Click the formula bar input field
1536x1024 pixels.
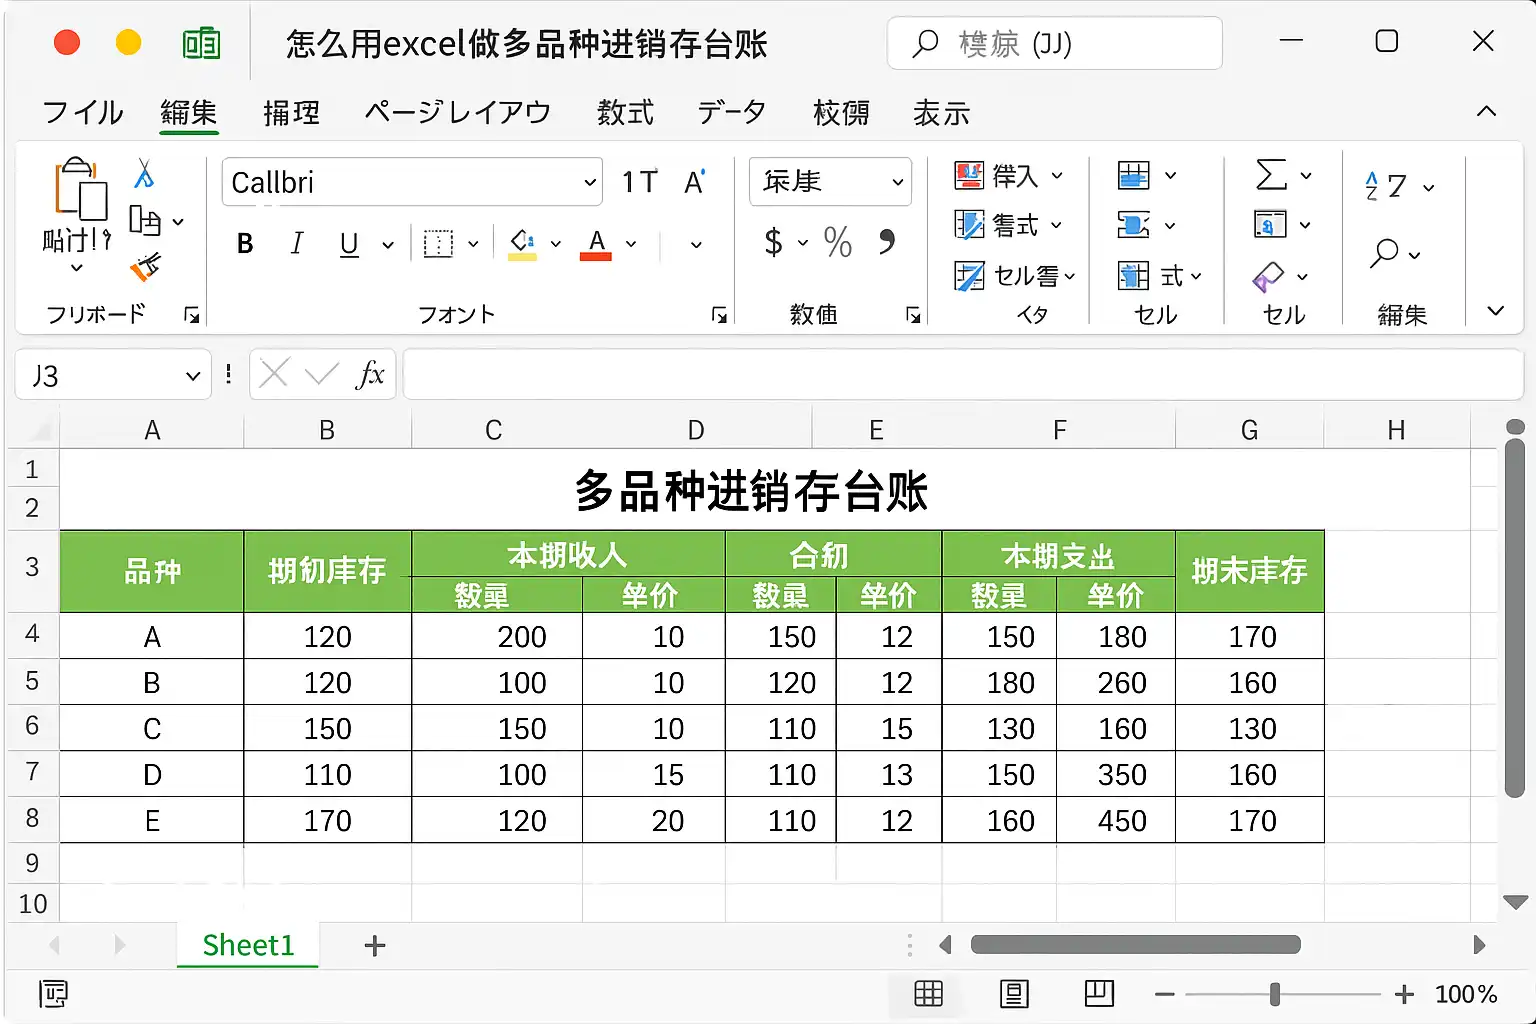(x=962, y=375)
